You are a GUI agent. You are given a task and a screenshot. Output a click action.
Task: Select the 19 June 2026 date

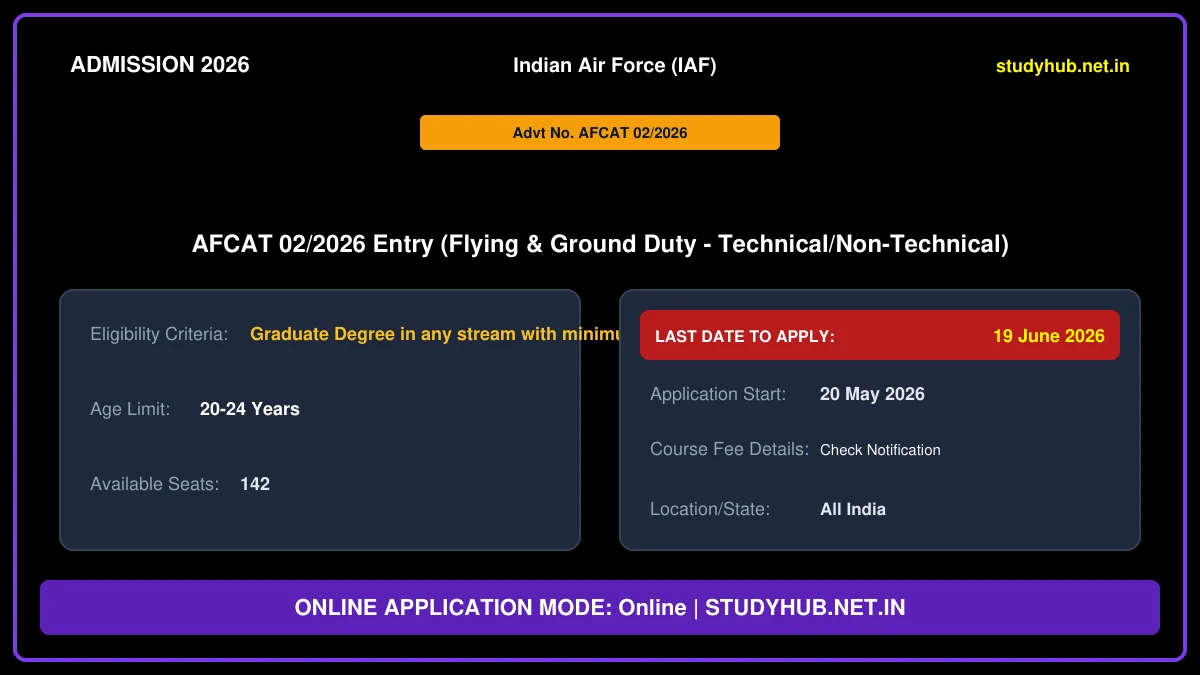1049,336
